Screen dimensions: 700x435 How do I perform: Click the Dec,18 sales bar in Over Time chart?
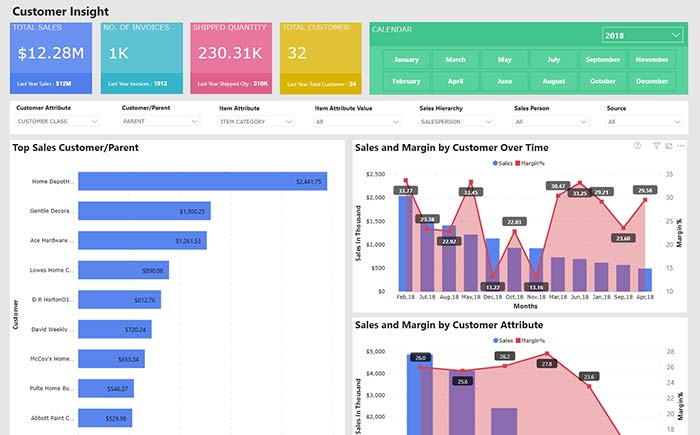492,265
